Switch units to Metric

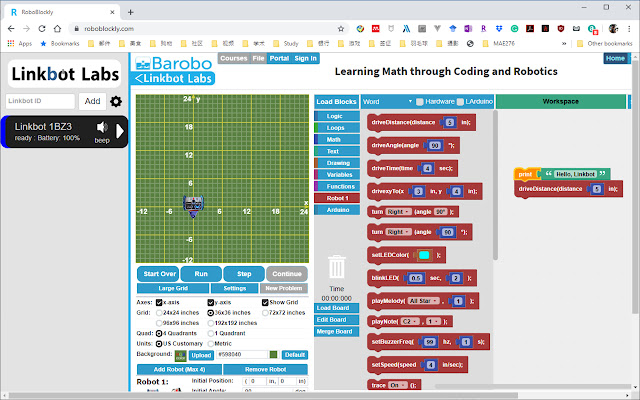click(211, 344)
